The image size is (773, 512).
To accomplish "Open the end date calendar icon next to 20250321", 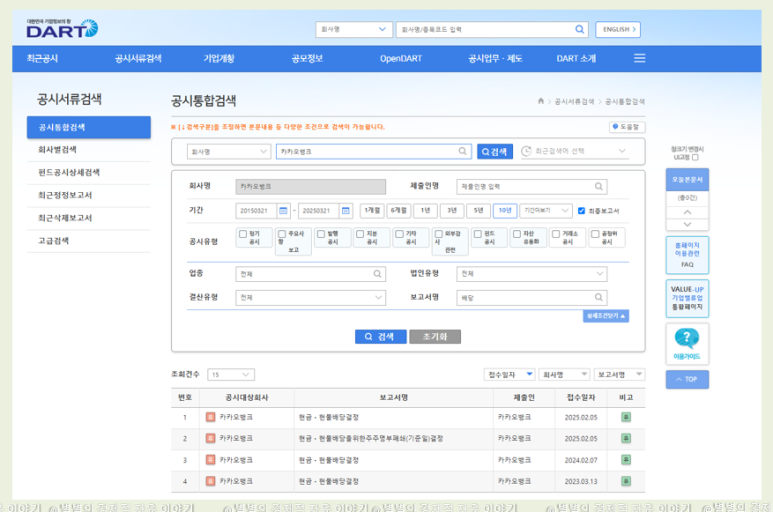I will (346, 210).
